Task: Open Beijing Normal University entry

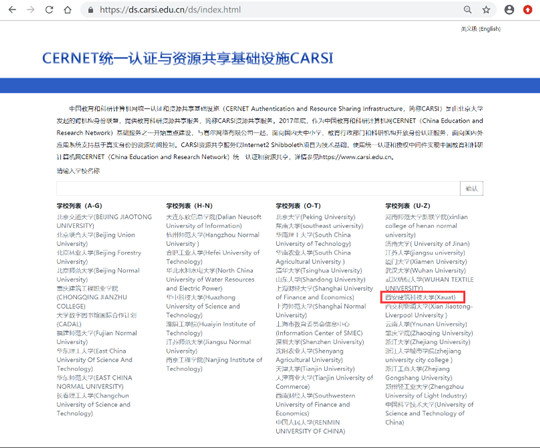Action: (98, 275)
